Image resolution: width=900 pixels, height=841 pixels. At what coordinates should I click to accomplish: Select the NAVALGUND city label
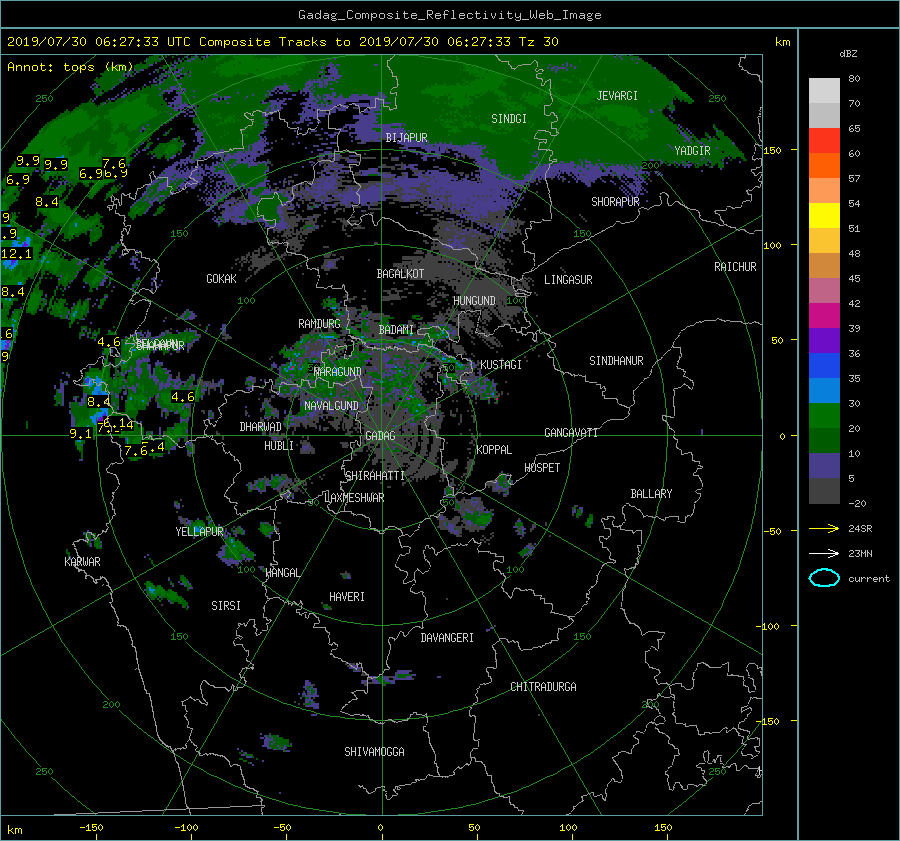click(331, 406)
